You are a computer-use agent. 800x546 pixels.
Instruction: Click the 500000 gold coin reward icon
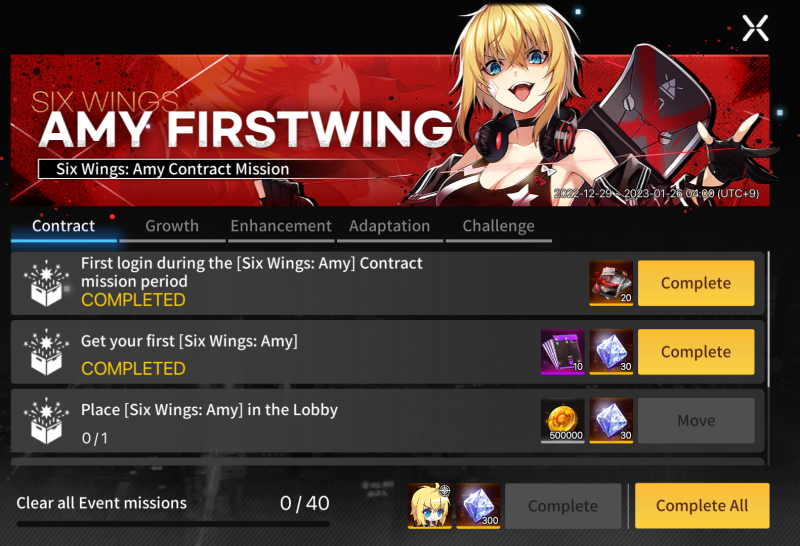point(562,420)
